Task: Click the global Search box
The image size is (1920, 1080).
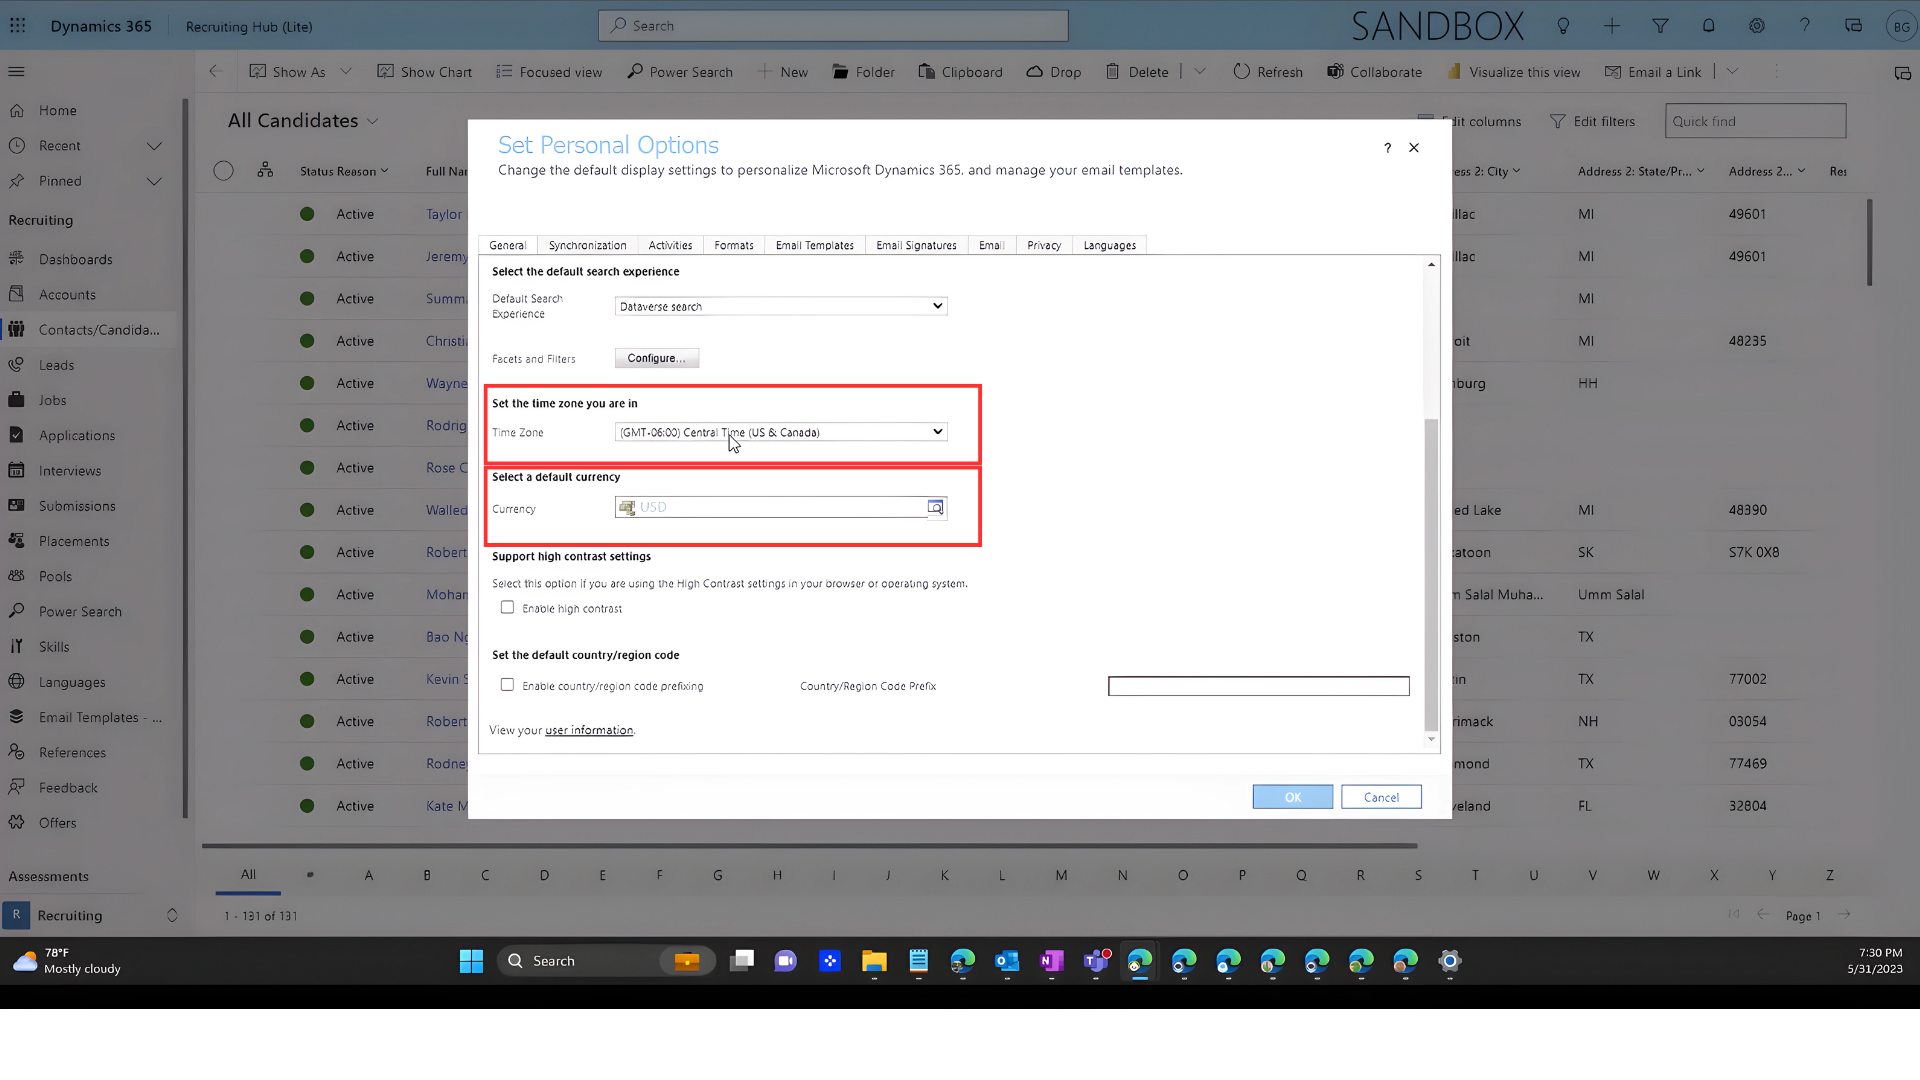Action: coord(833,26)
